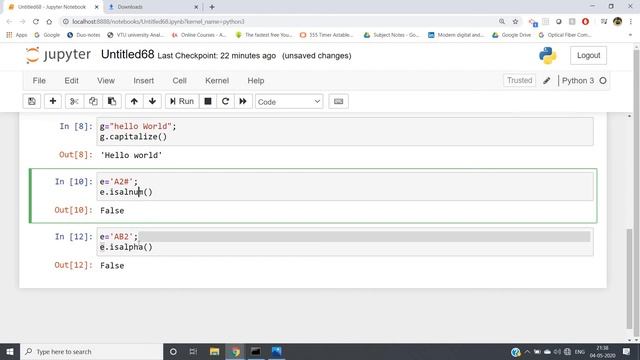Move selected cell up arrow
This screenshot has height=360, width=640.
[134, 101]
